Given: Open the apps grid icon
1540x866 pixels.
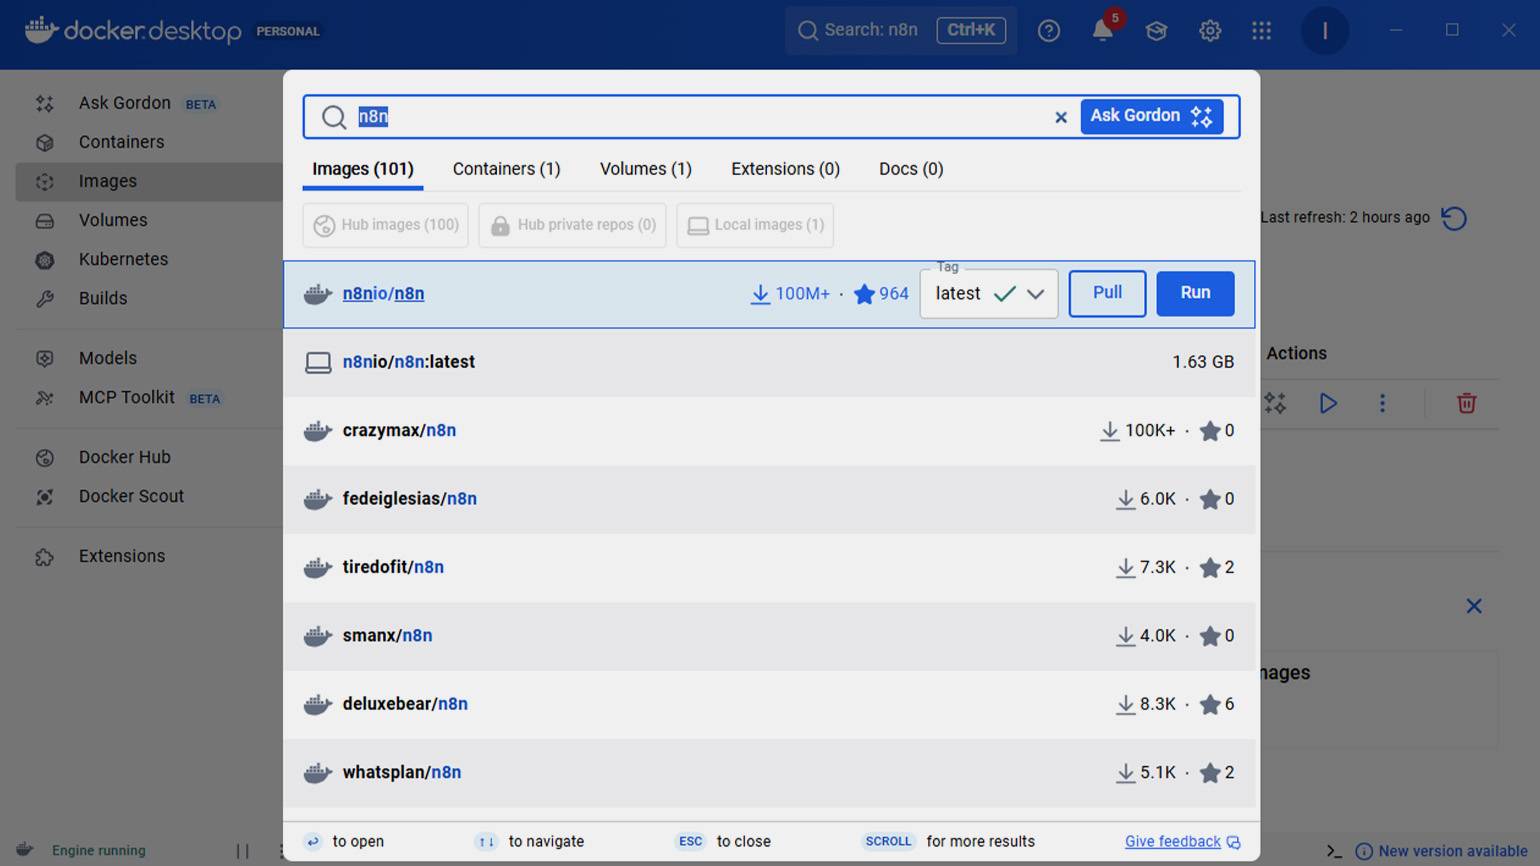Looking at the screenshot, I should [x=1262, y=31].
